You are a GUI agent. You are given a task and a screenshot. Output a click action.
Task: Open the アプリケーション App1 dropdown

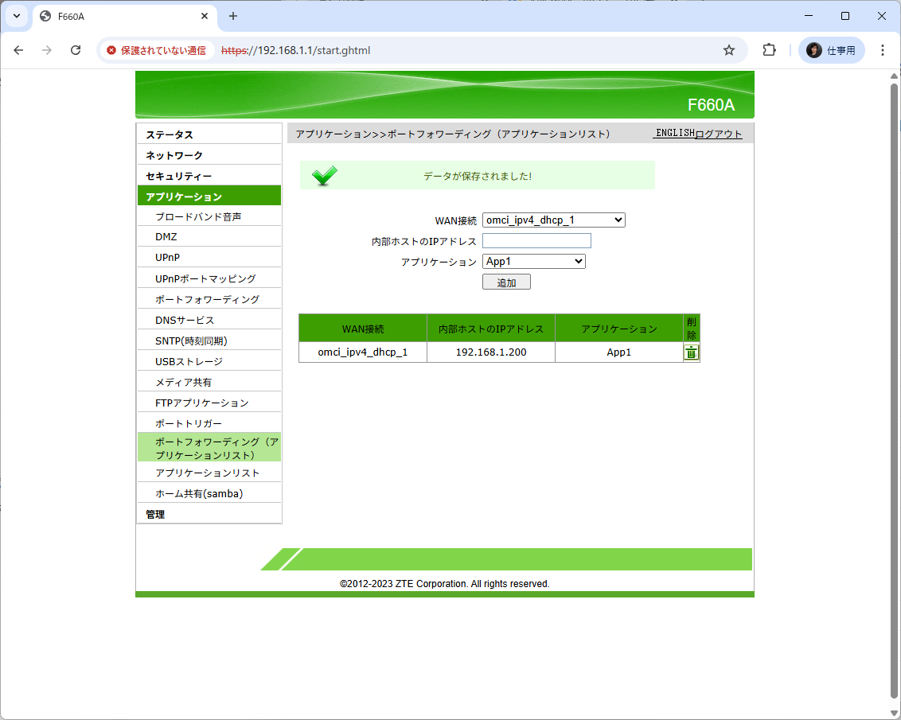coord(533,261)
